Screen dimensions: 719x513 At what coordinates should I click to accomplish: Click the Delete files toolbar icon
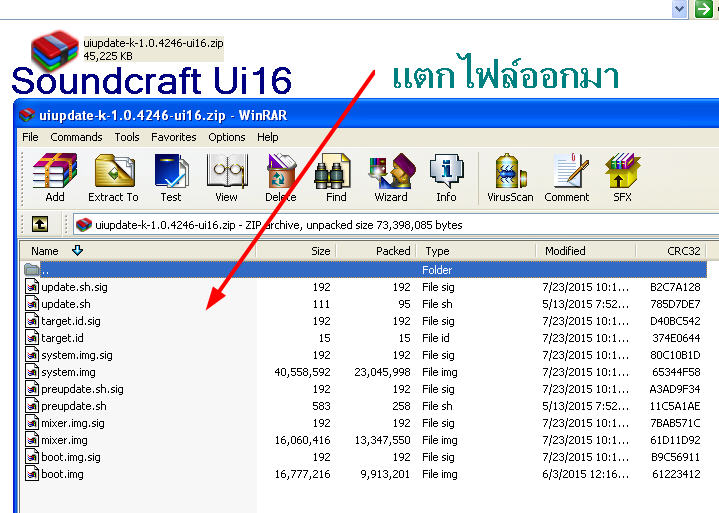pos(281,178)
